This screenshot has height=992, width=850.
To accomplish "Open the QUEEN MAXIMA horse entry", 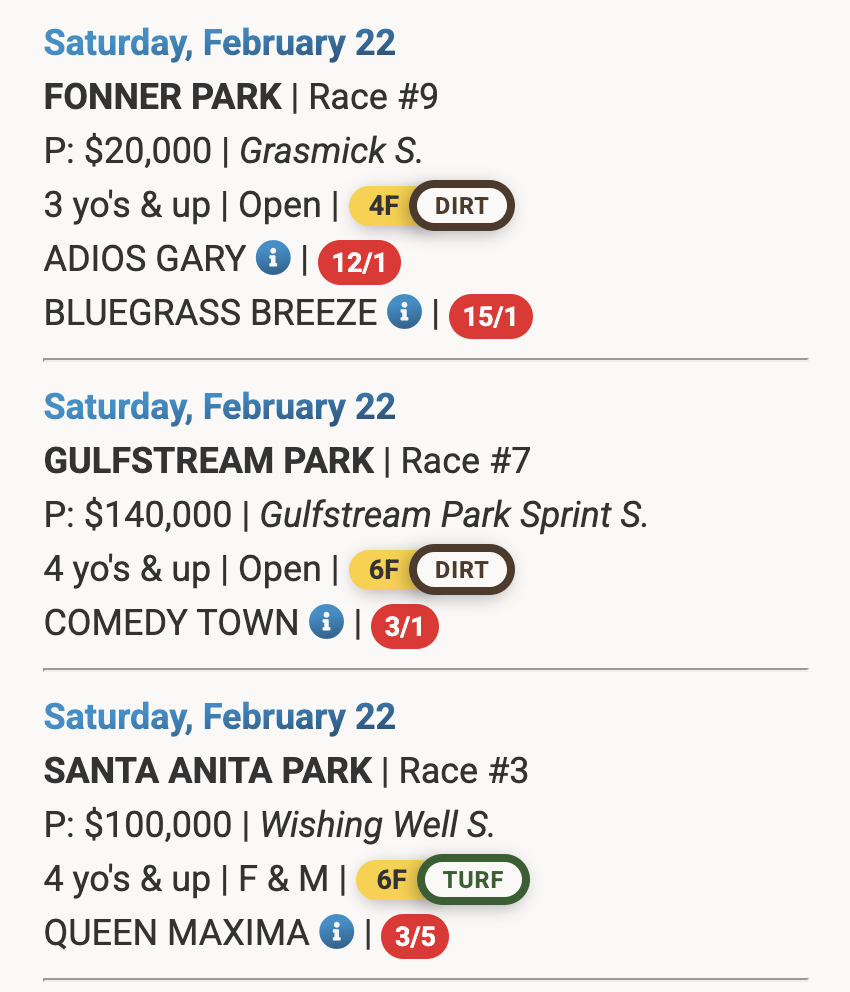I will click(x=176, y=933).
